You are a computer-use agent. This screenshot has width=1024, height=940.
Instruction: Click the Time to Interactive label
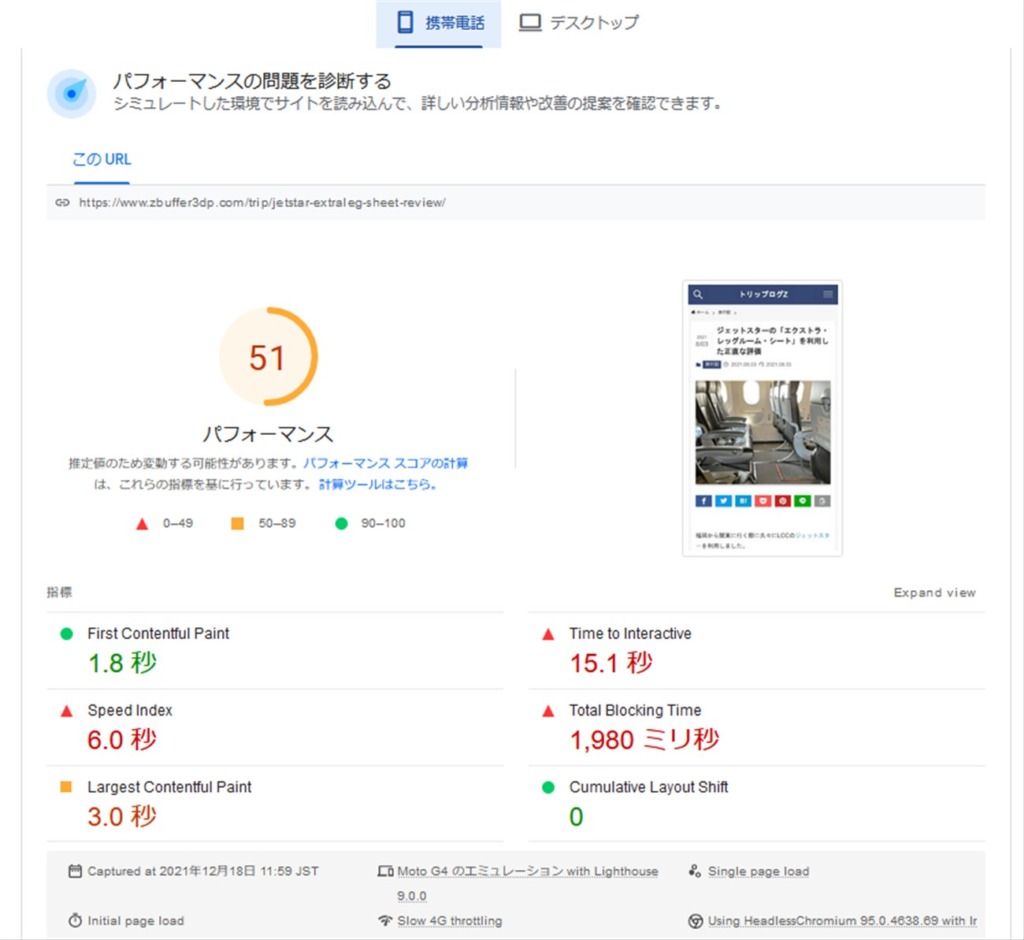pos(630,634)
